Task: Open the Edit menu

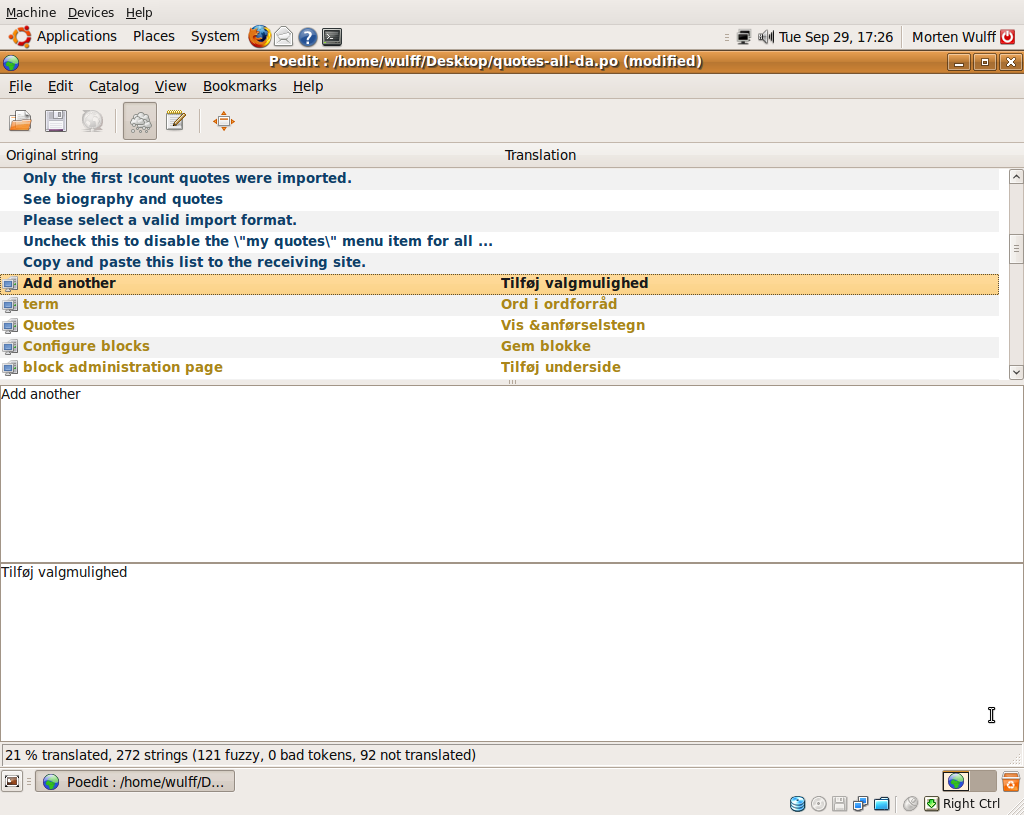Action: (60, 86)
